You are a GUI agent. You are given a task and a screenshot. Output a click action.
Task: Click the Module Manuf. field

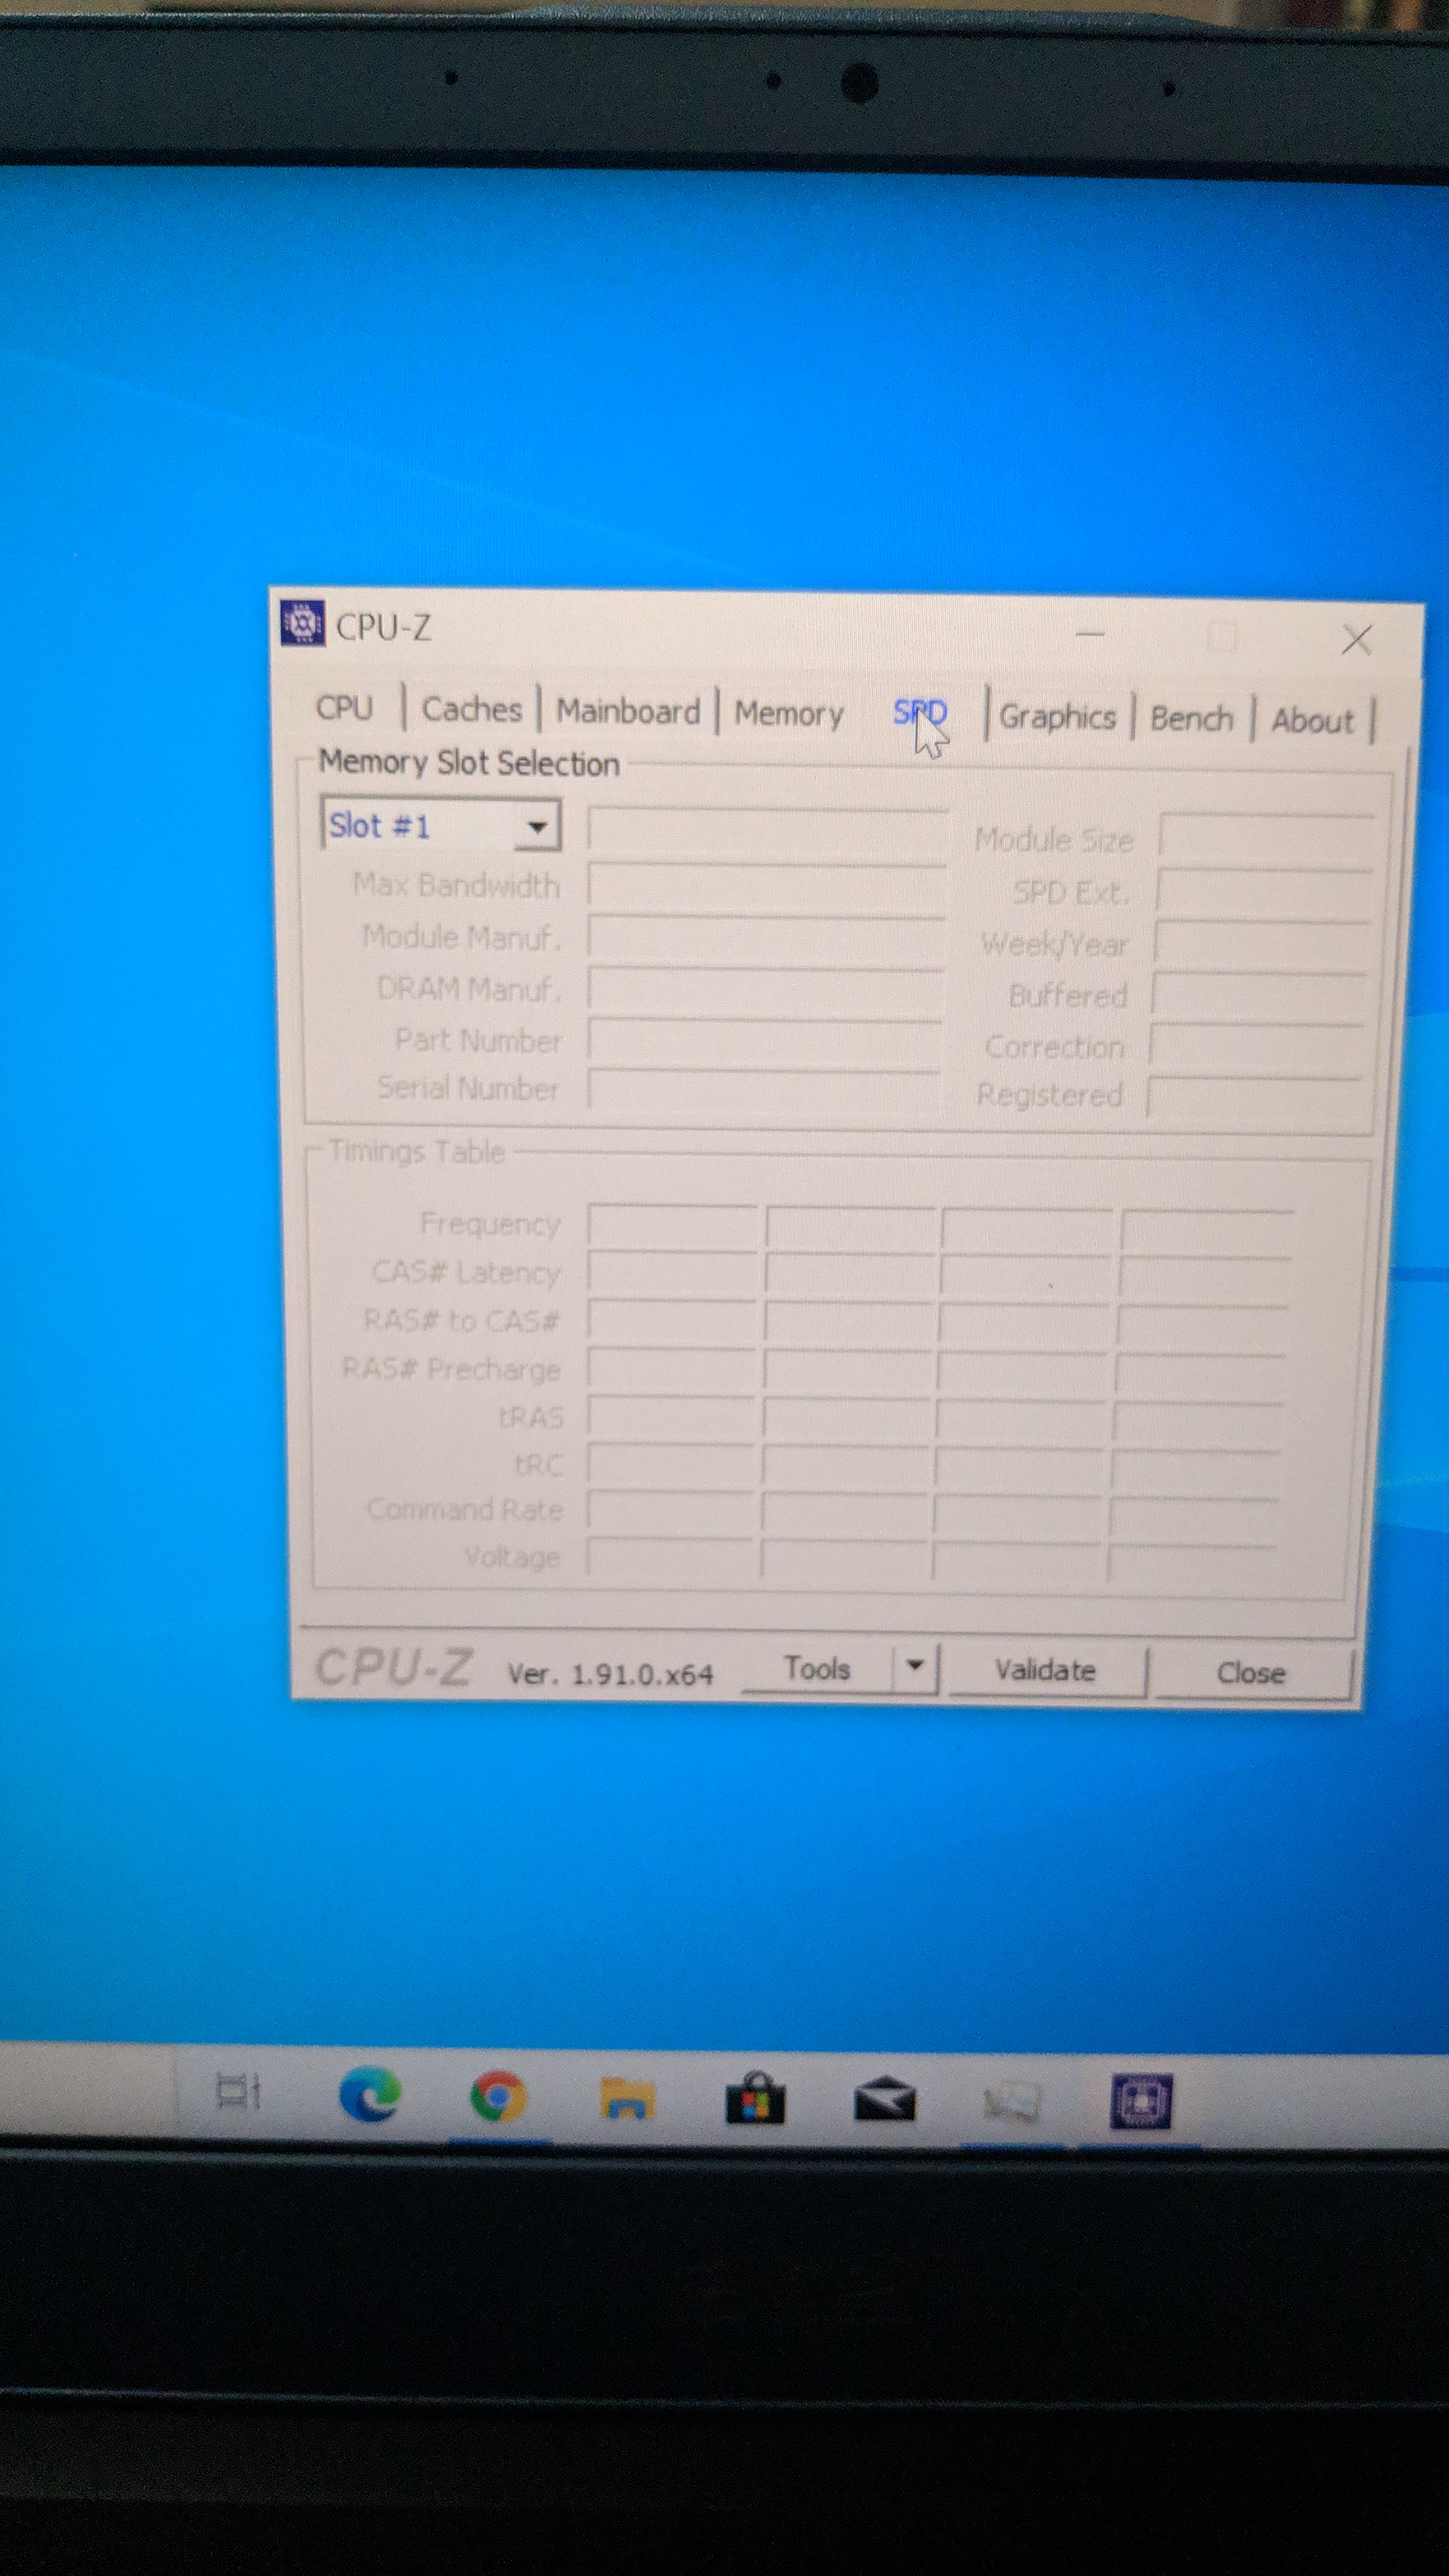[766, 938]
